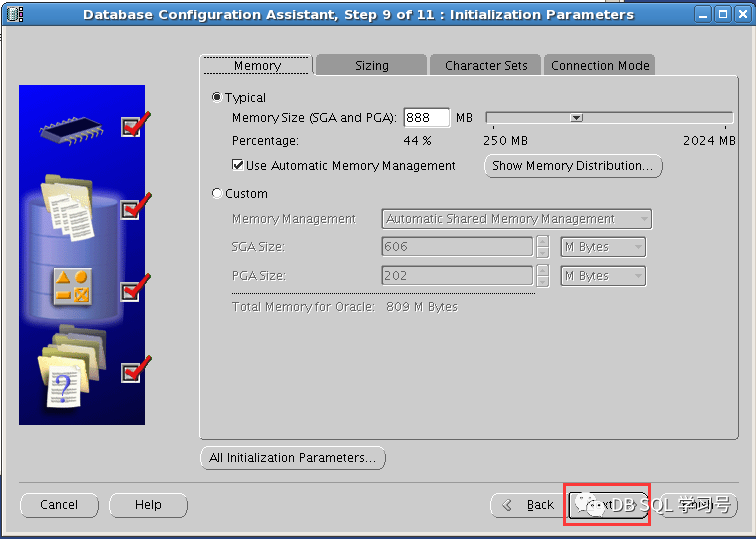Open All Initialization Parameters
Image resolution: width=756 pixels, height=539 pixels.
coord(293,458)
